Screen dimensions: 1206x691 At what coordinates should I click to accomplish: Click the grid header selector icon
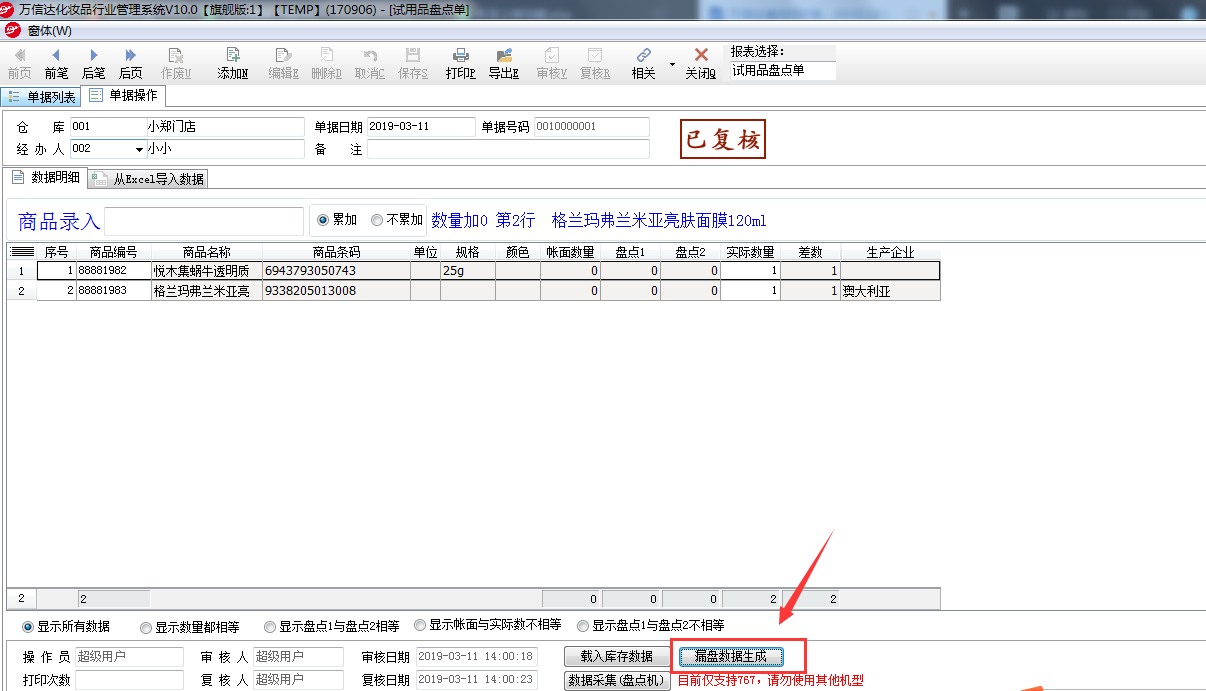22,252
